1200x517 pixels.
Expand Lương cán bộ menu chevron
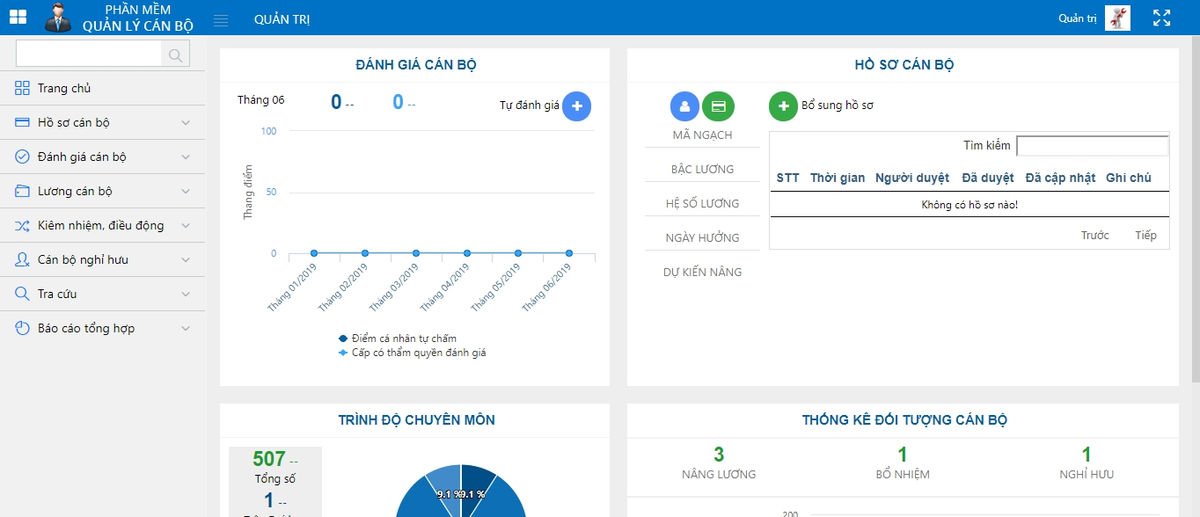click(185, 191)
